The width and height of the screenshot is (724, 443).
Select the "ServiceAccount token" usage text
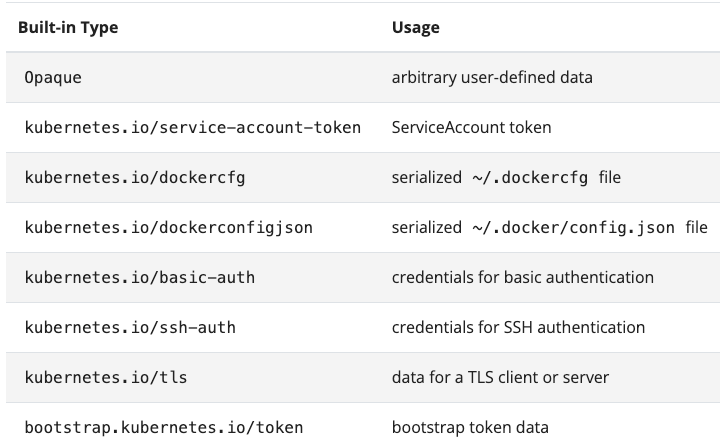click(471, 128)
